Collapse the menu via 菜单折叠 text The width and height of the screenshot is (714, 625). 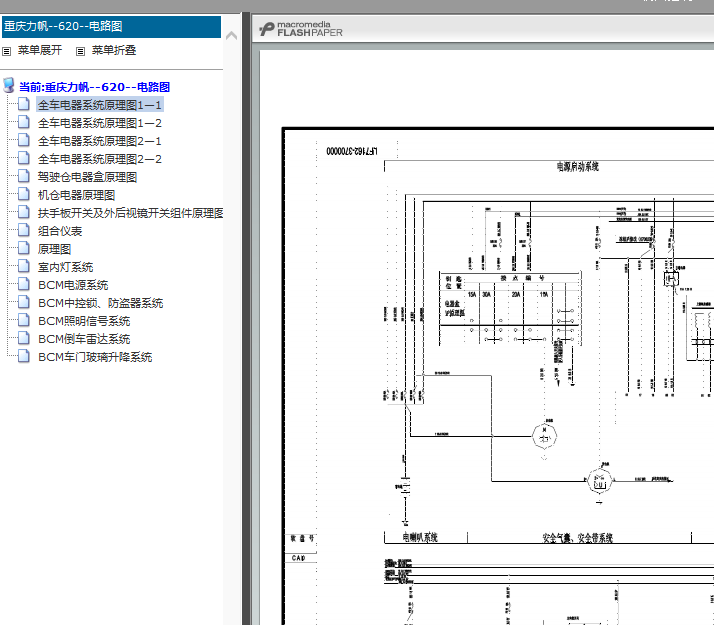(114, 50)
